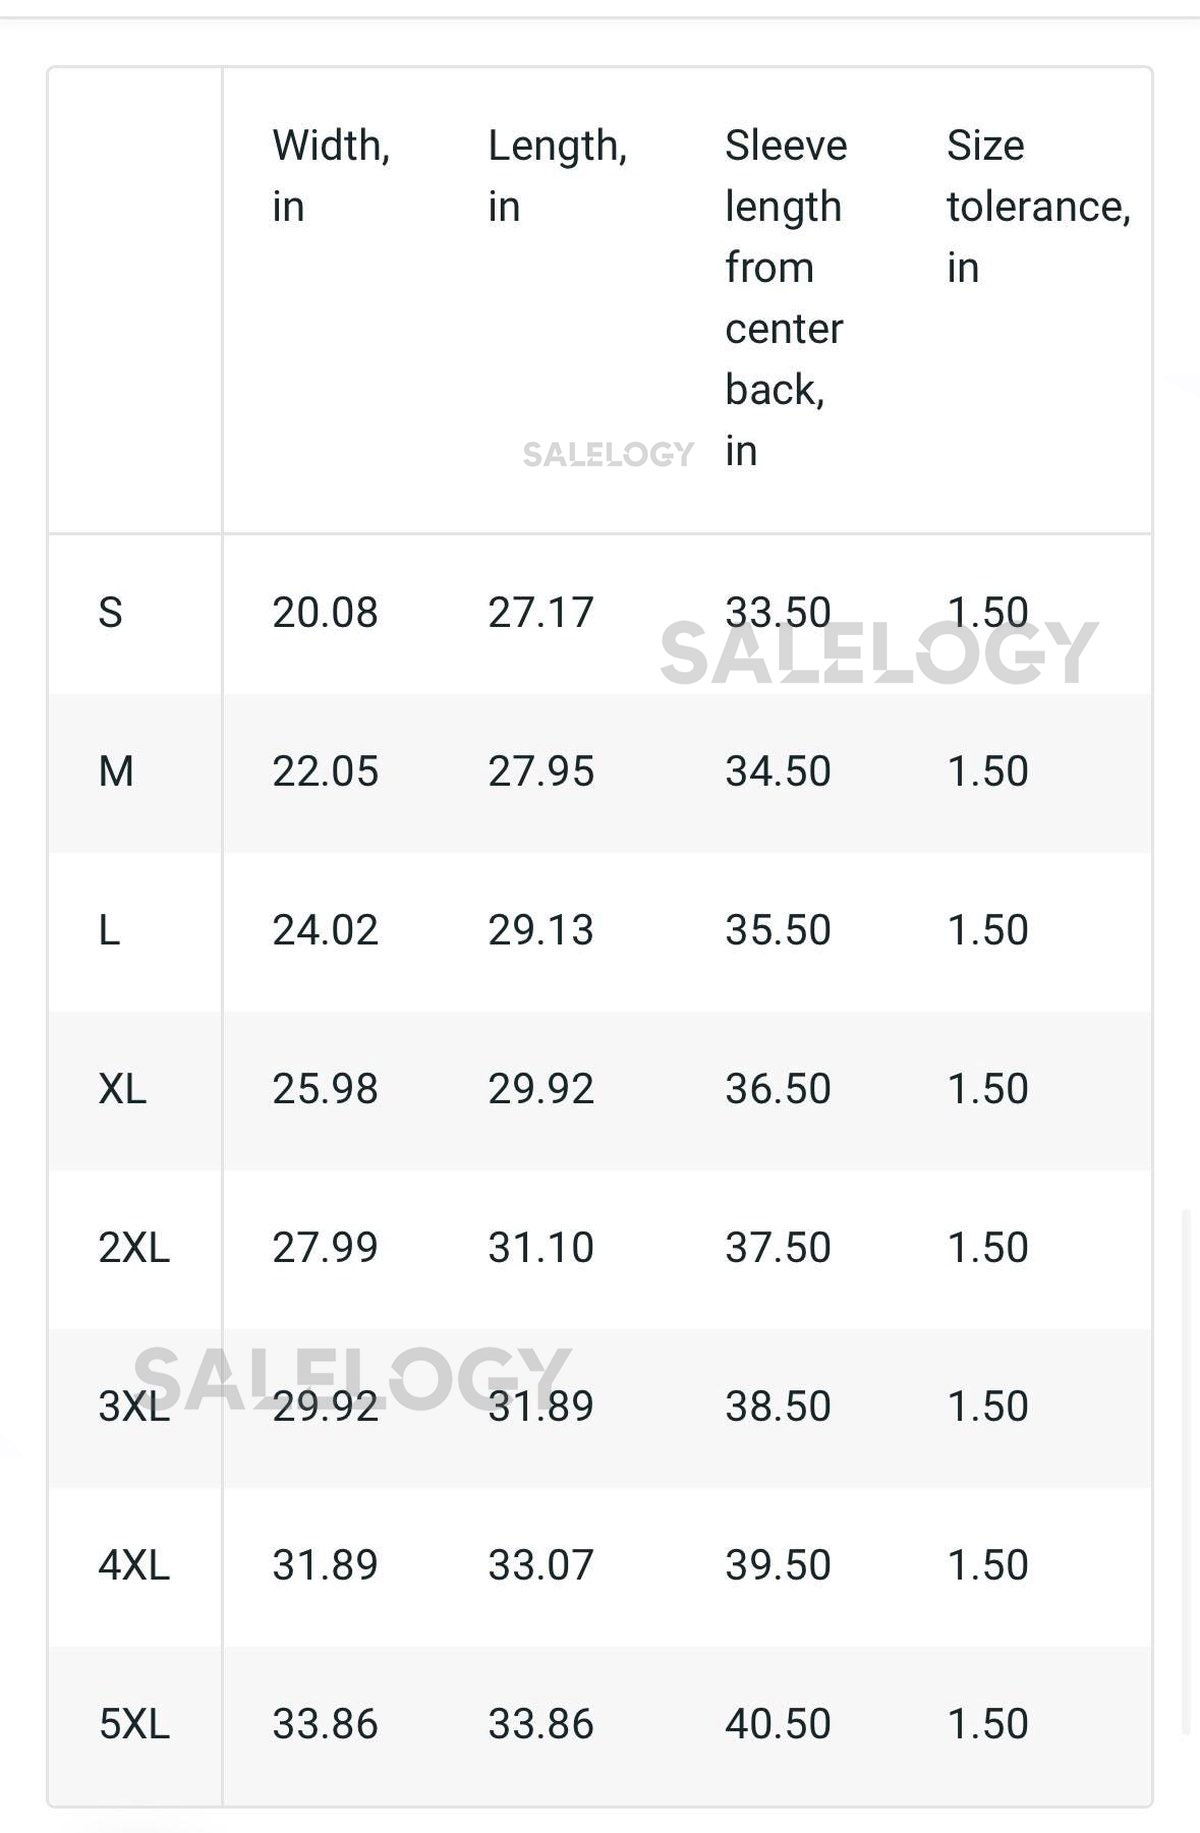Click the vertical scrollbar on right edge
Image resolution: width=1200 pixels, height=1833 pixels.
(x=1187, y=1470)
